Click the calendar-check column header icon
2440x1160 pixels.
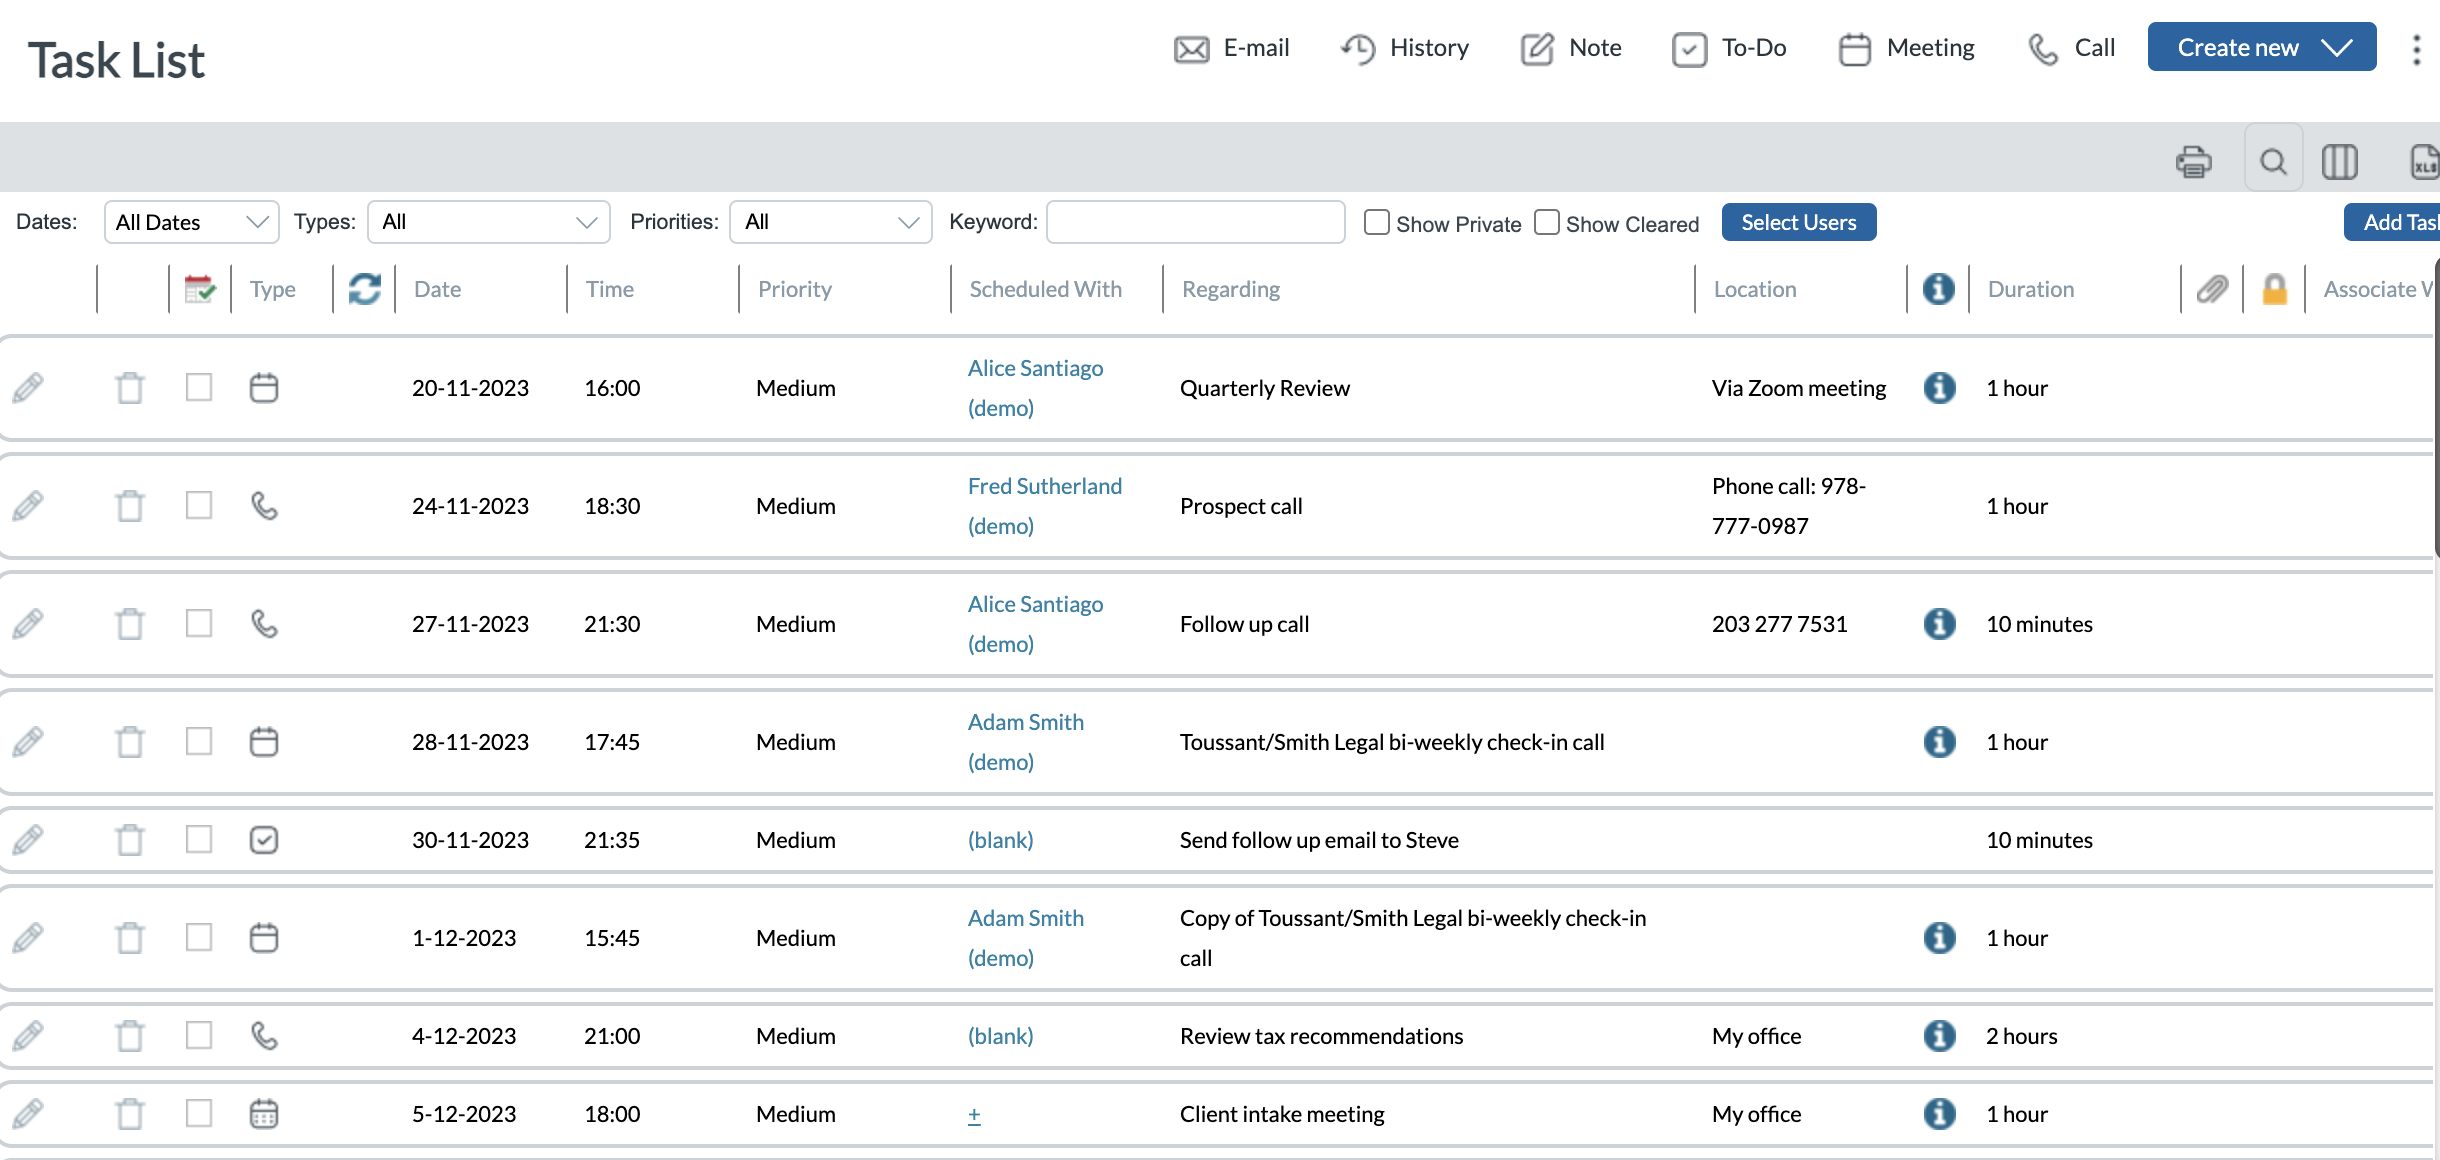coord(200,289)
